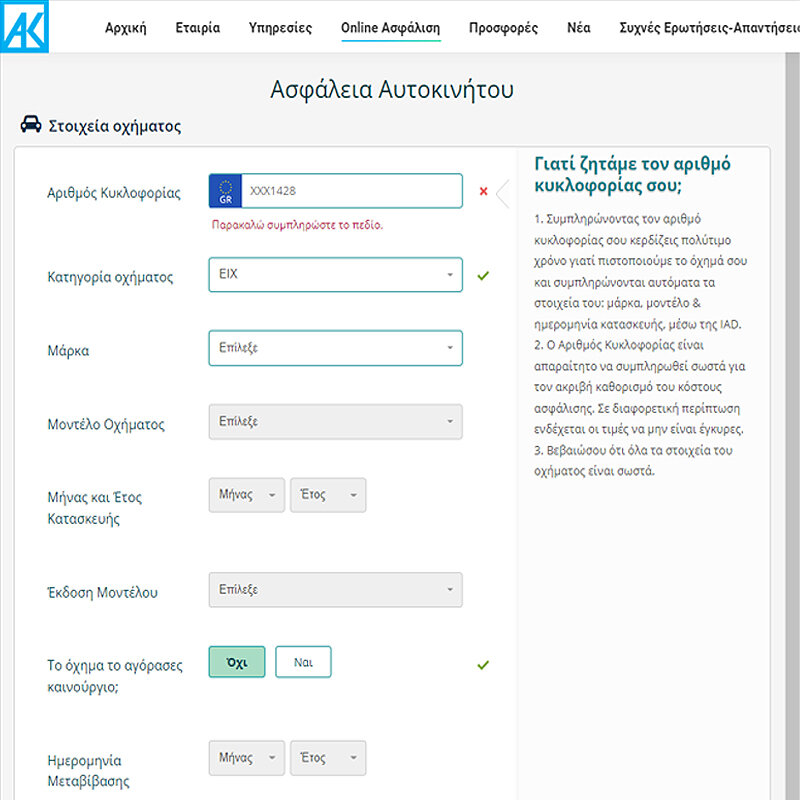Open Μήνας dropdown for Ημερομηνία Μεταβίβασης
The image size is (800, 800).
tap(247, 758)
